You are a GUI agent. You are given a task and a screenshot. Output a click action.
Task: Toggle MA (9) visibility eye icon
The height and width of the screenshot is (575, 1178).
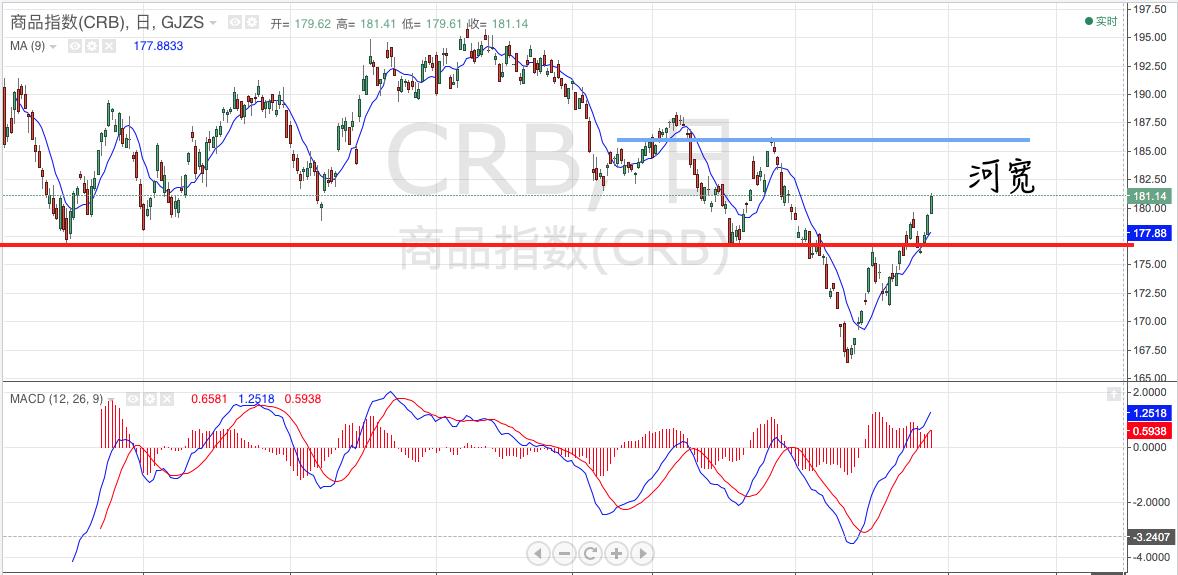point(75,46)
